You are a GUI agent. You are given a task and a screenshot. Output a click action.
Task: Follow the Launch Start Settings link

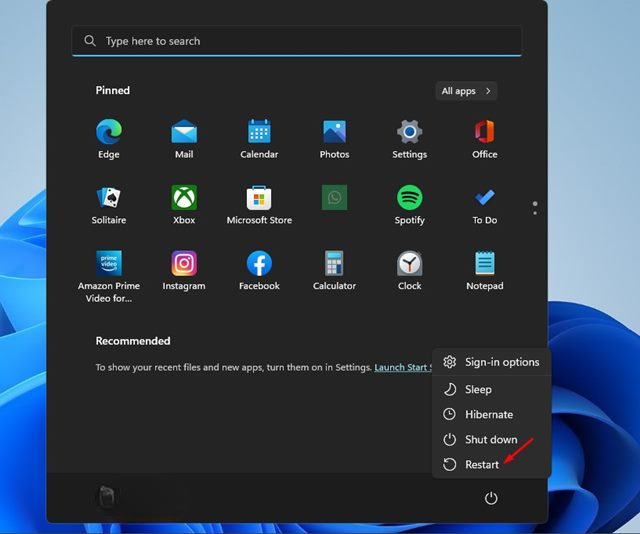403,367
